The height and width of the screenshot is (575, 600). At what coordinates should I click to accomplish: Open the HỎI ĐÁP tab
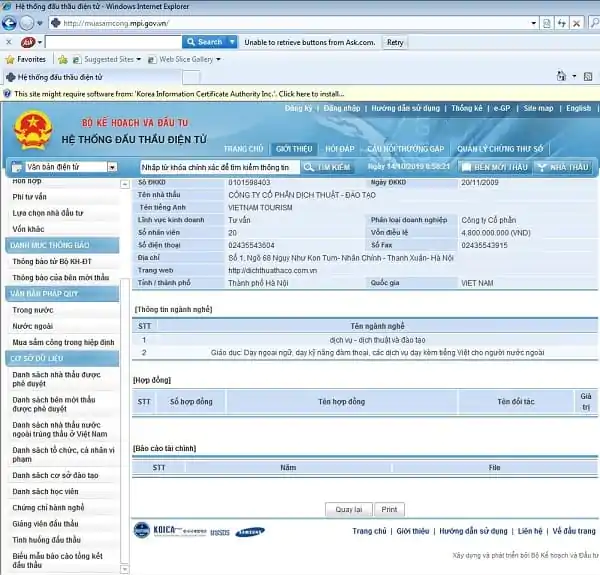tap(341, 148)
